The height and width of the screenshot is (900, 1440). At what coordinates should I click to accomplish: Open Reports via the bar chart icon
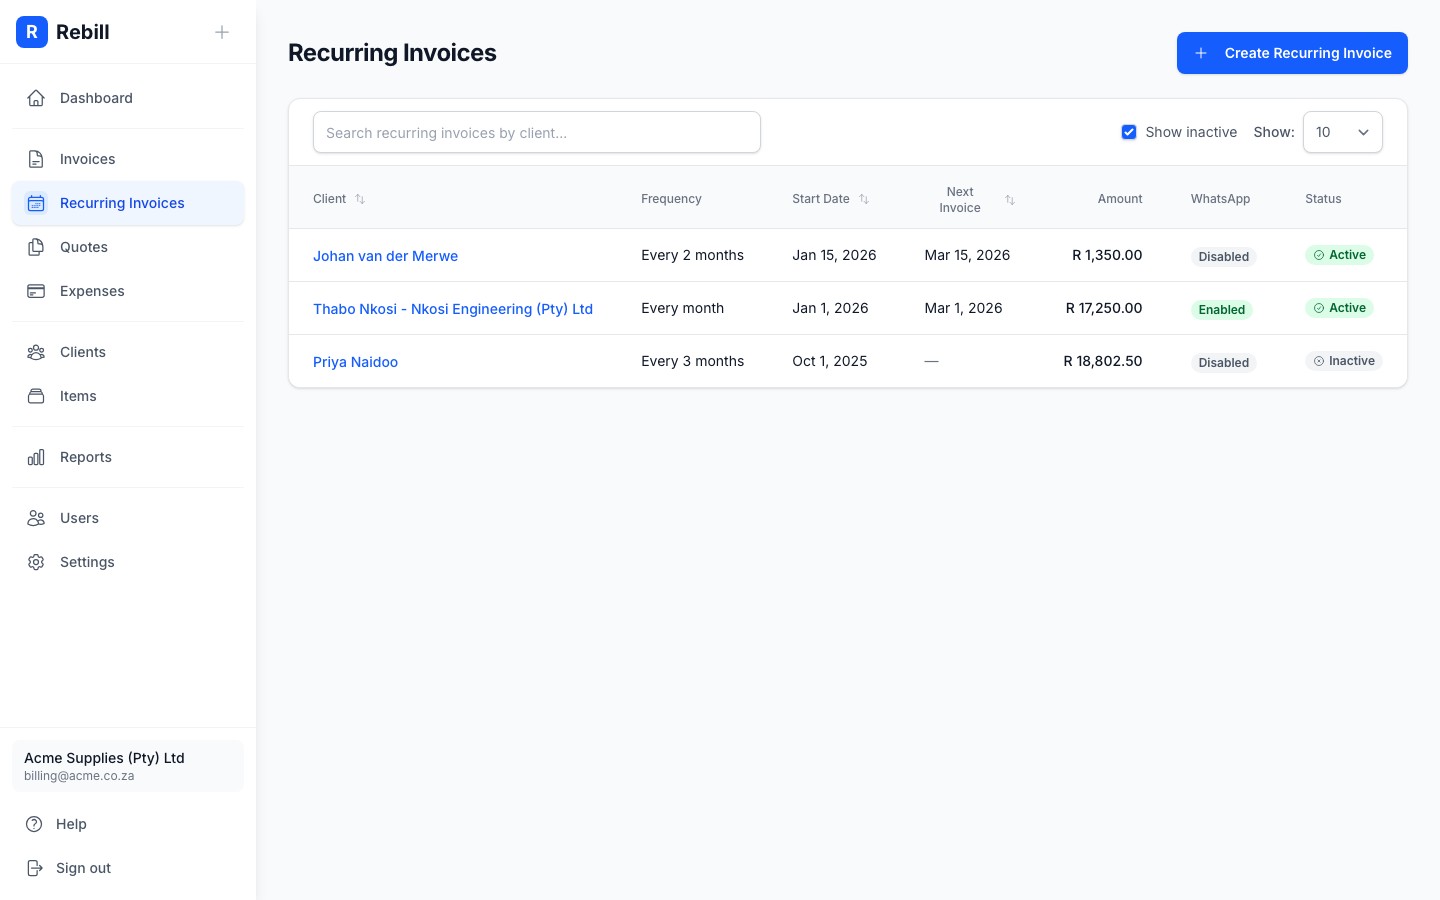pyautogui.click(x=36, y=457)
